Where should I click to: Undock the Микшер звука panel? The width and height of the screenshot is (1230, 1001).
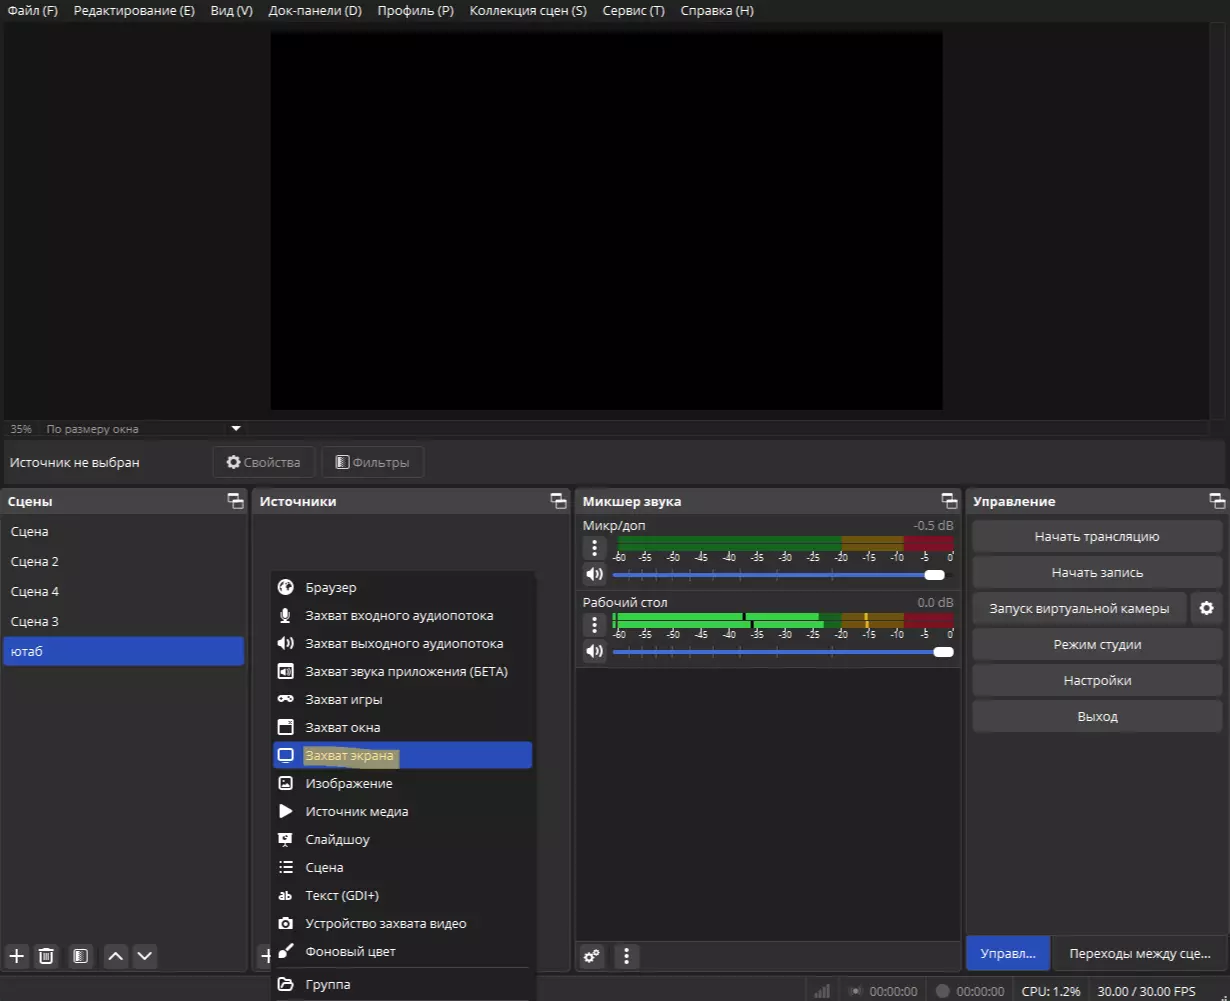(949, 501)
